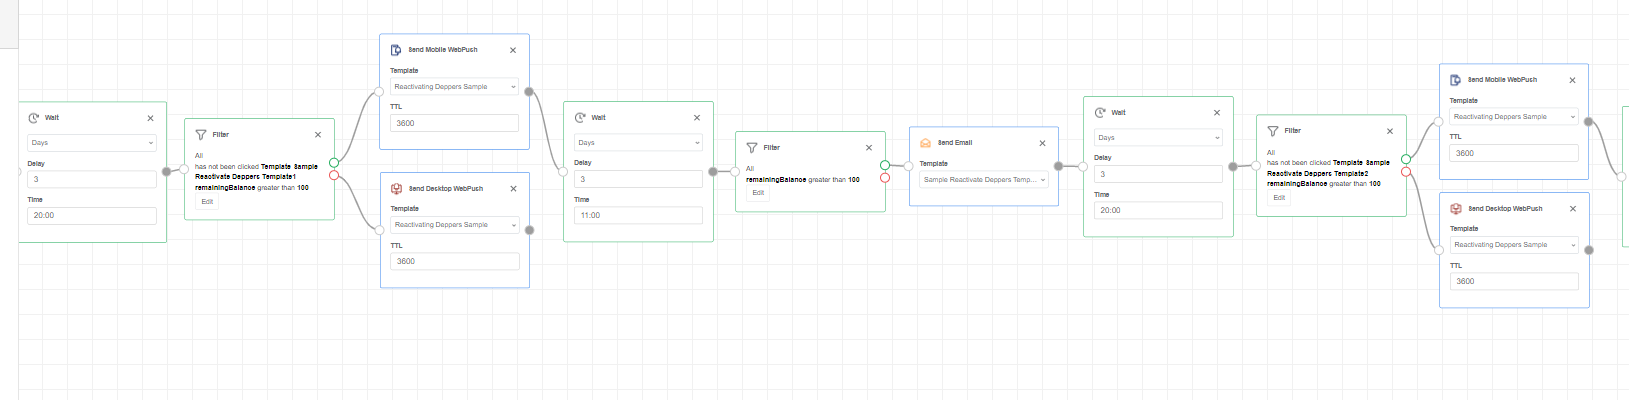Delete the Filter node referencing Template2
Screen dimensions: 1636x400
1389,131
